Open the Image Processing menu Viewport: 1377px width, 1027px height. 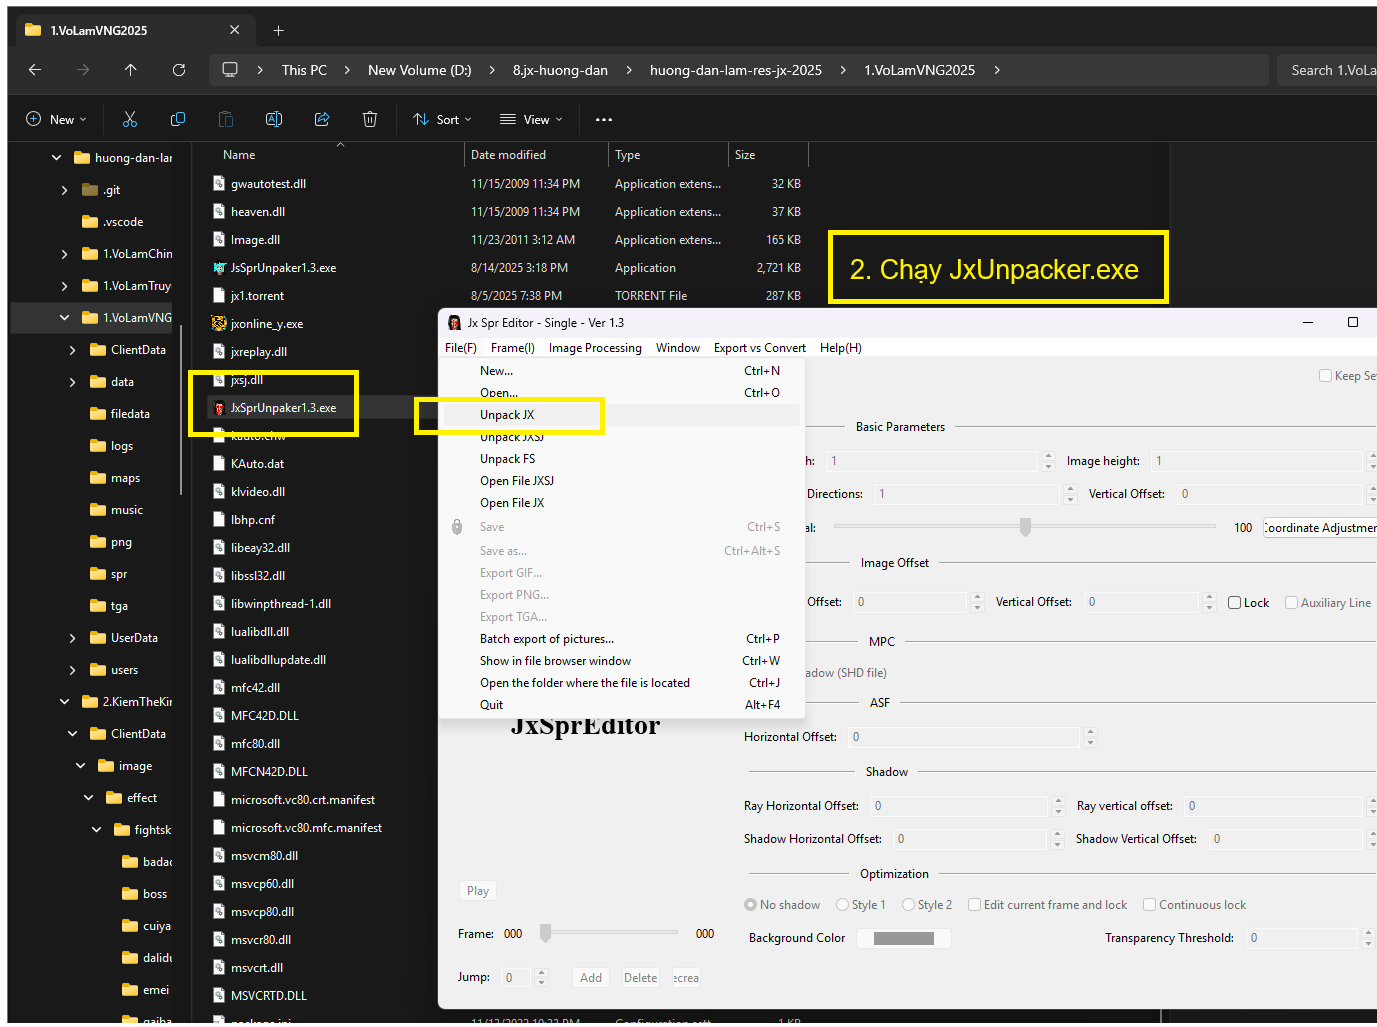click(595, 348)
